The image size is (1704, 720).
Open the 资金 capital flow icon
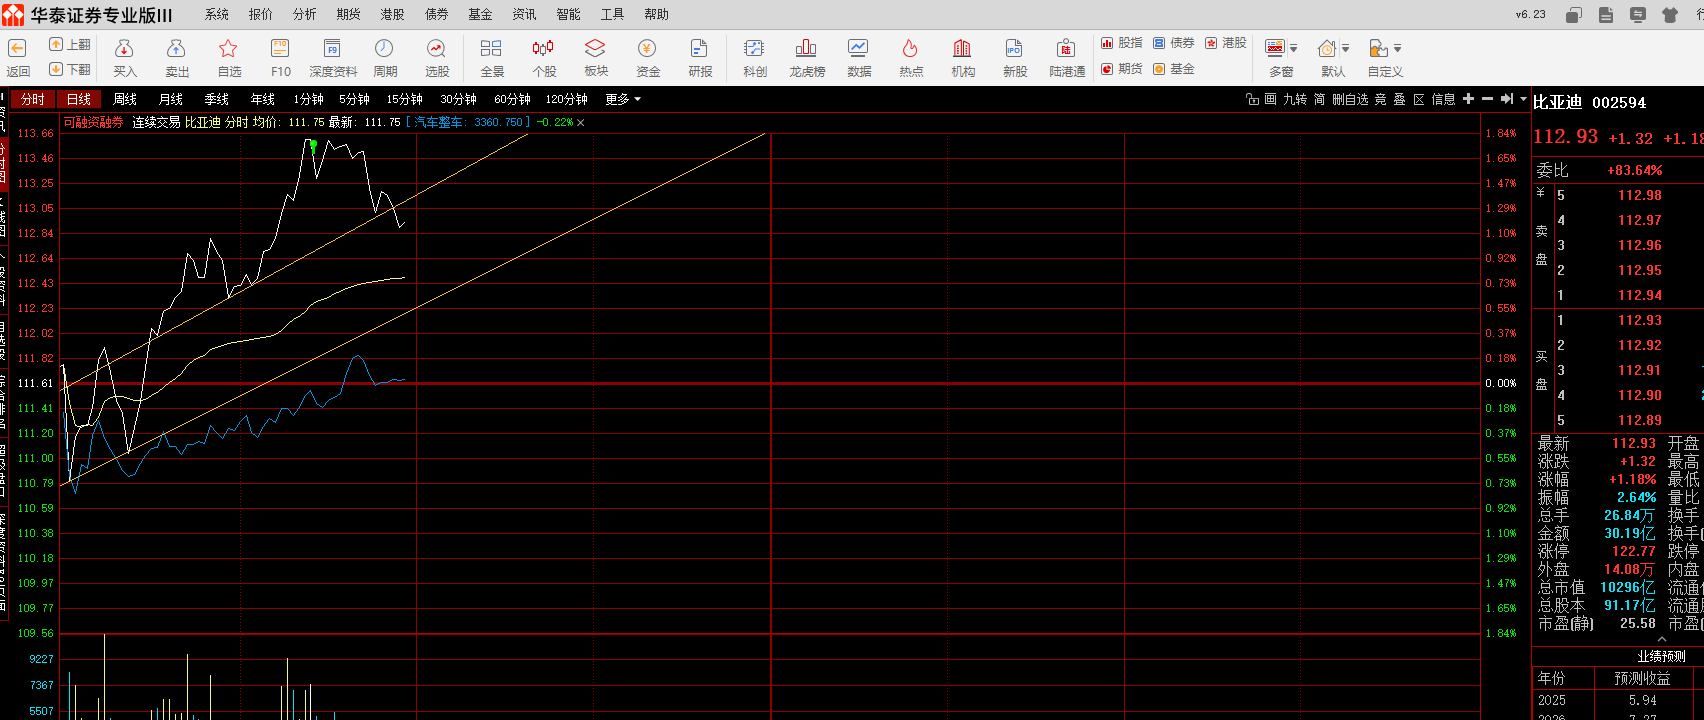pos(647,48)
